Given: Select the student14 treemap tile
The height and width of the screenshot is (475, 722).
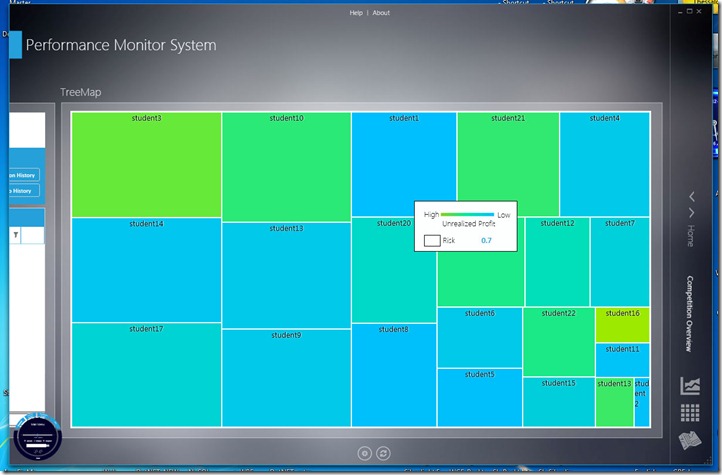Looking at the screenshot, I should [x=146, y=270].
